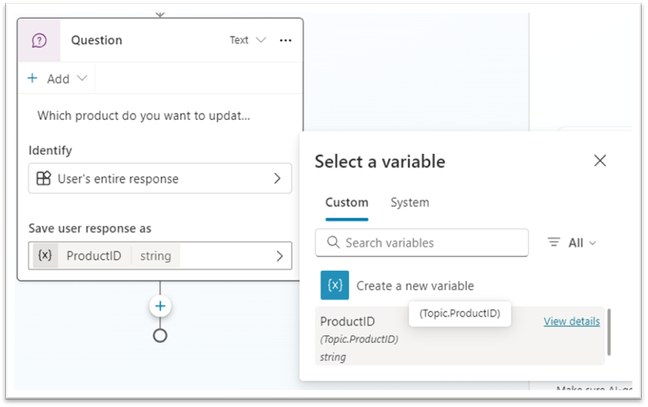Viewport: 648px width, 407px height.
Task: Click the Create a new variable icon
Action: [x=335, y=285]
